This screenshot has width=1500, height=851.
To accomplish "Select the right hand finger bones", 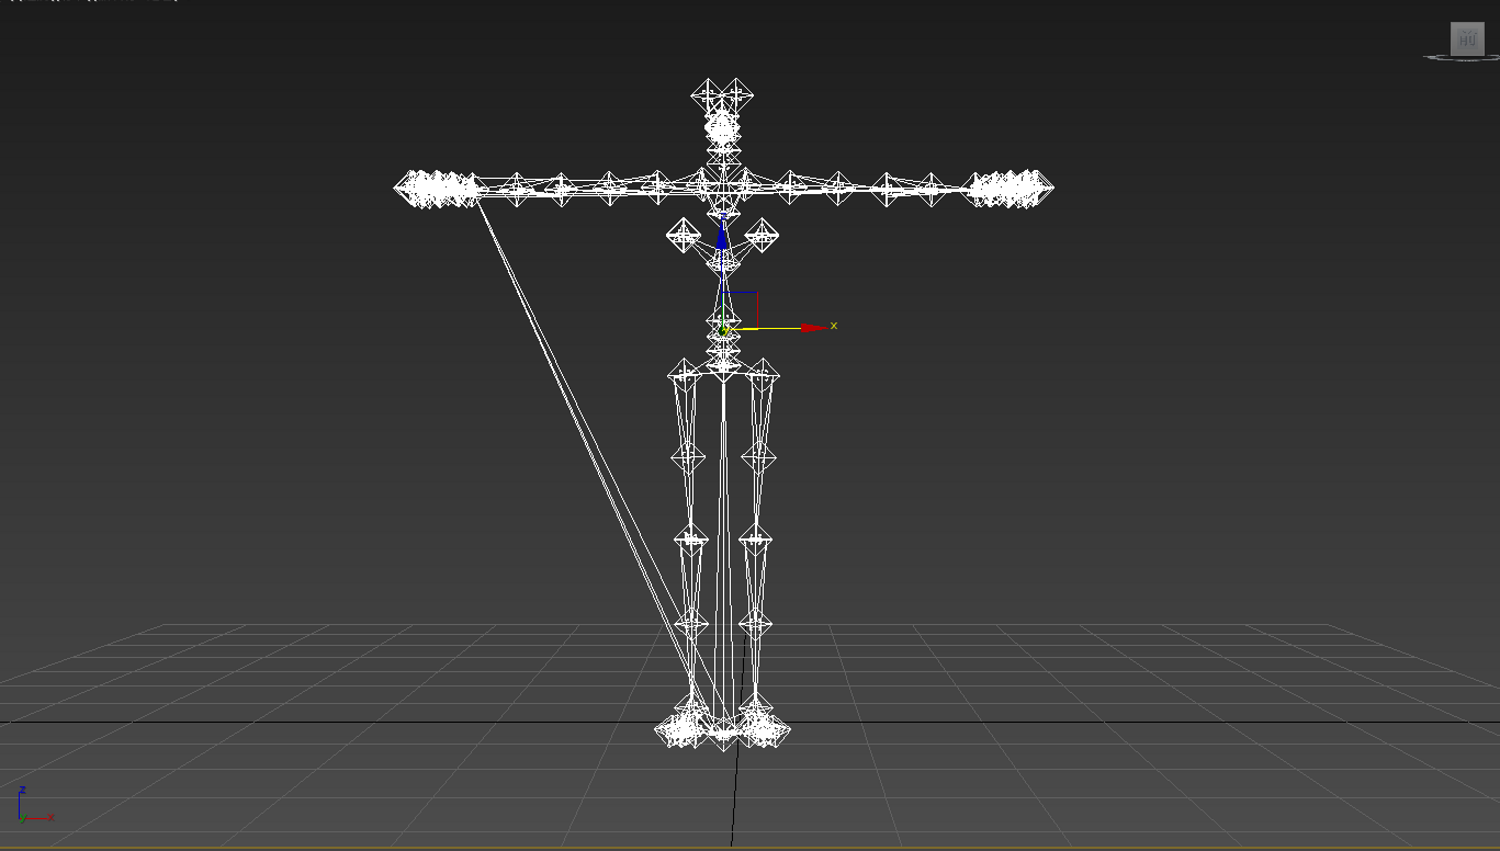I will point(1010,188).
